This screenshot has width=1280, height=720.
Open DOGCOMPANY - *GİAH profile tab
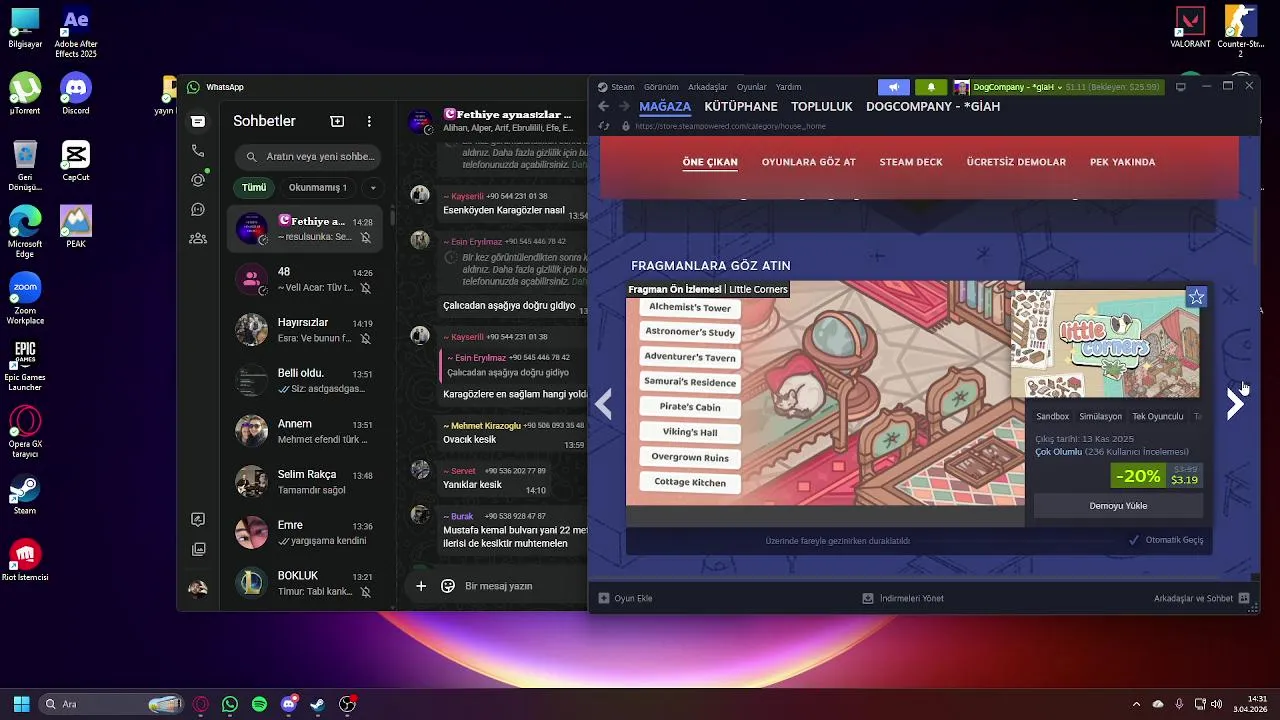pyautogui.click(x=933, y=106)
